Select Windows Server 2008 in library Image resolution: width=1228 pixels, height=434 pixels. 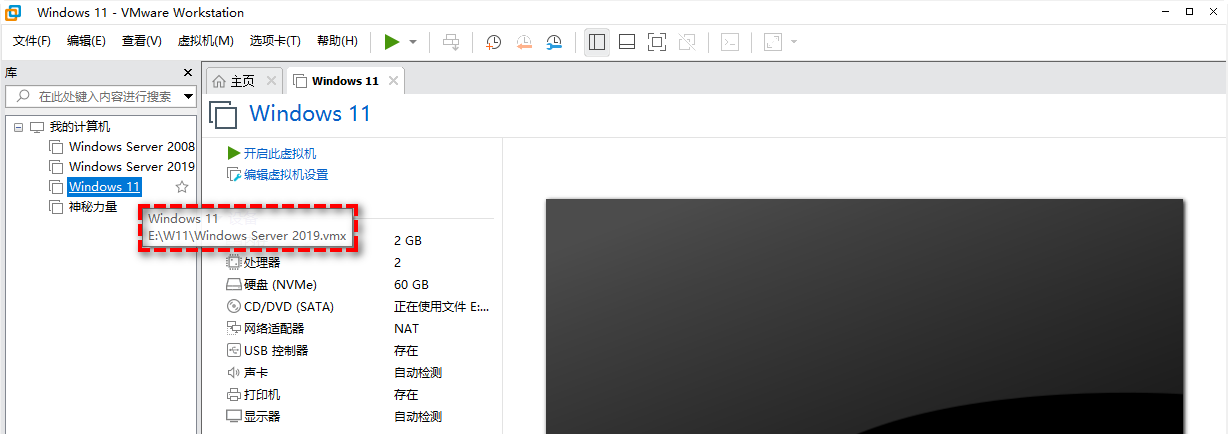130,146
